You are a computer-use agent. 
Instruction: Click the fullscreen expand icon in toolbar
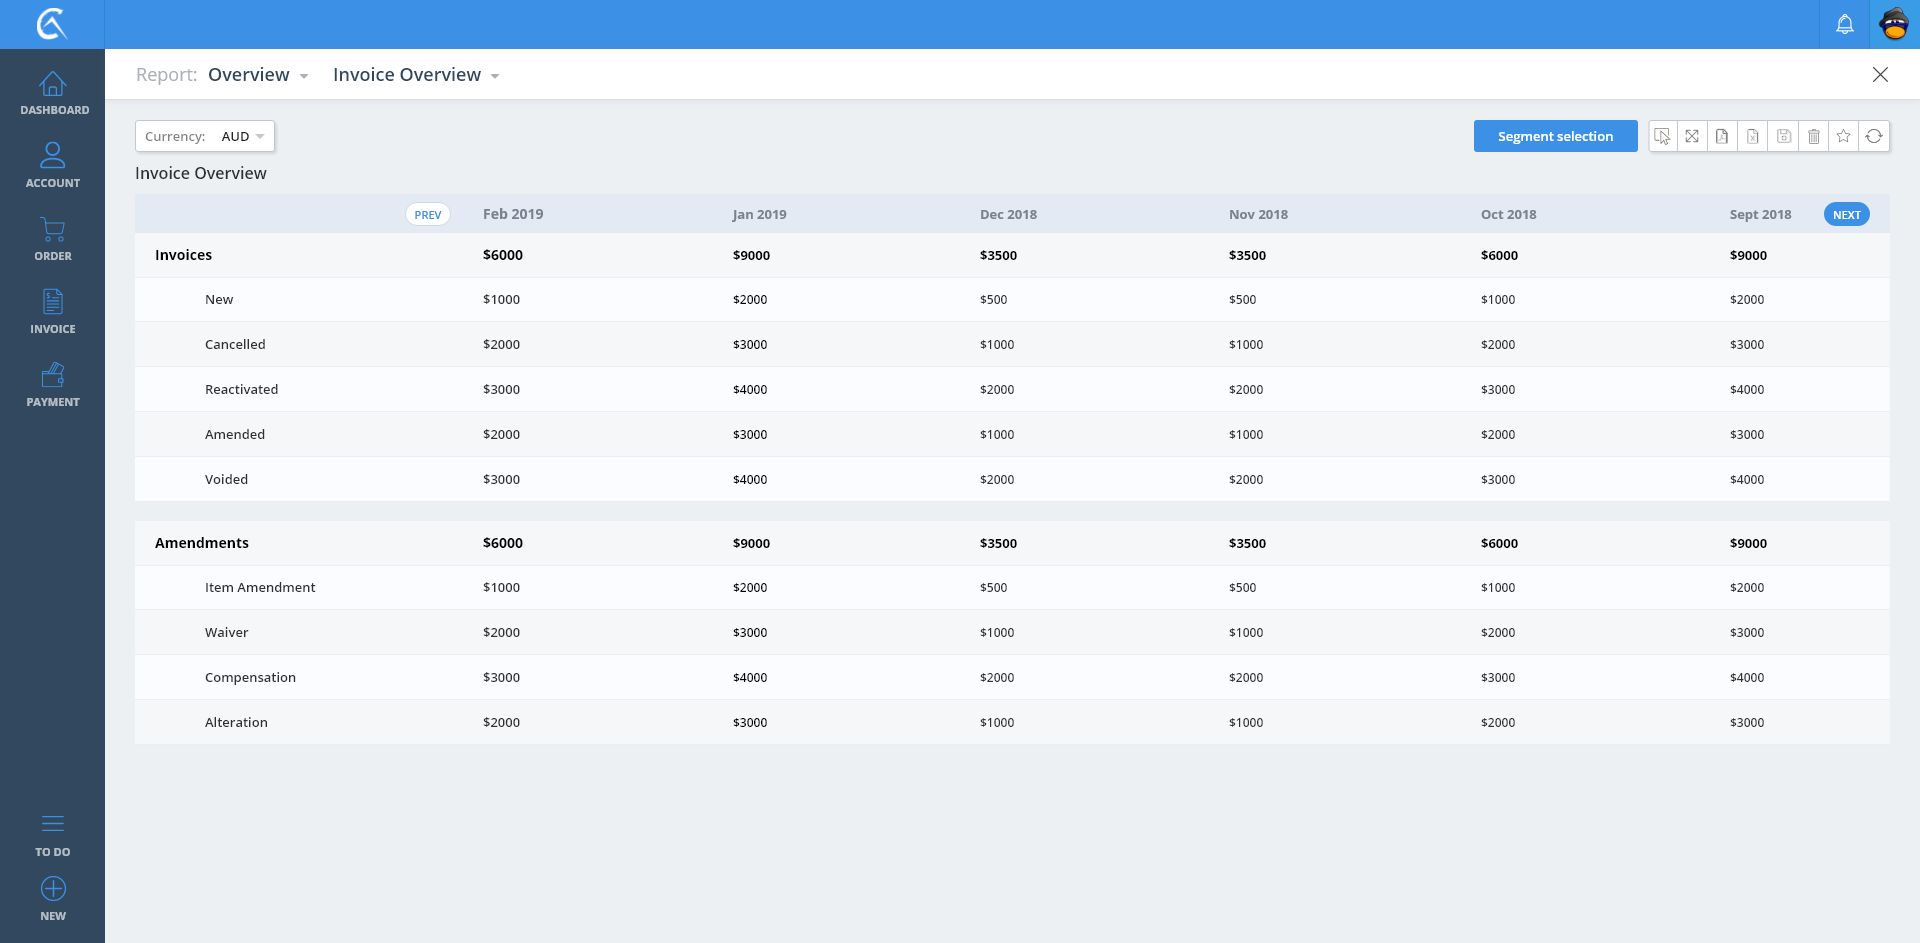[x=1692, y=136]
